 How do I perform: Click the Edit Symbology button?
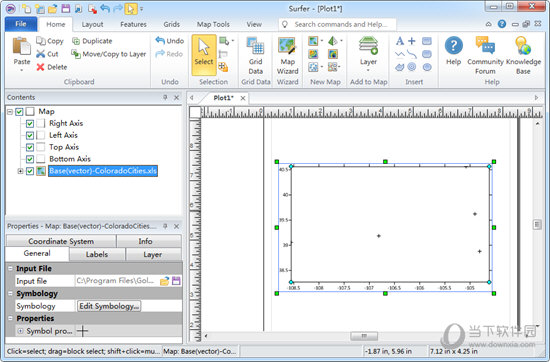point(109,306)
